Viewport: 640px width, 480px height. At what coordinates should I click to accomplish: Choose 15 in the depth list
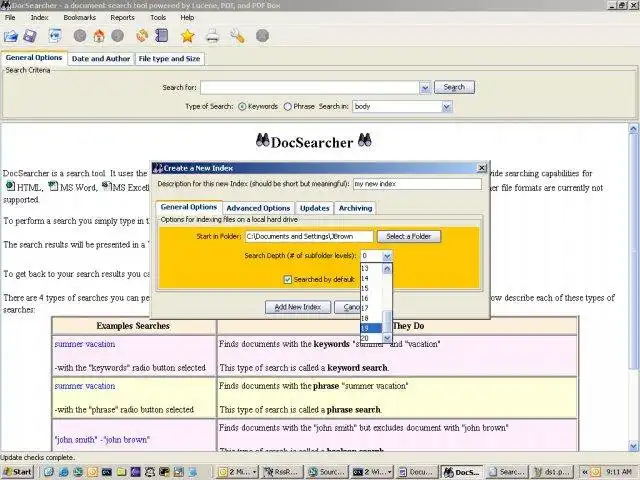(371, 288)
